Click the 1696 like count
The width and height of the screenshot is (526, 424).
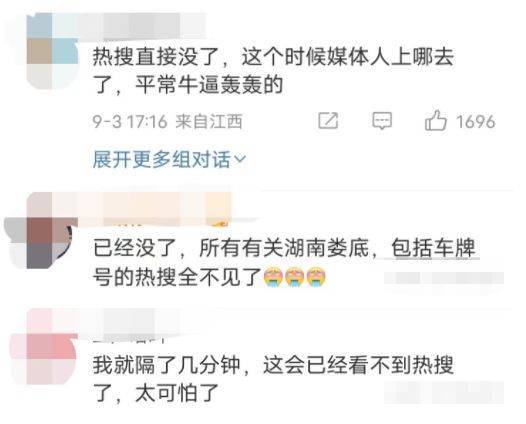pos(475,121)
